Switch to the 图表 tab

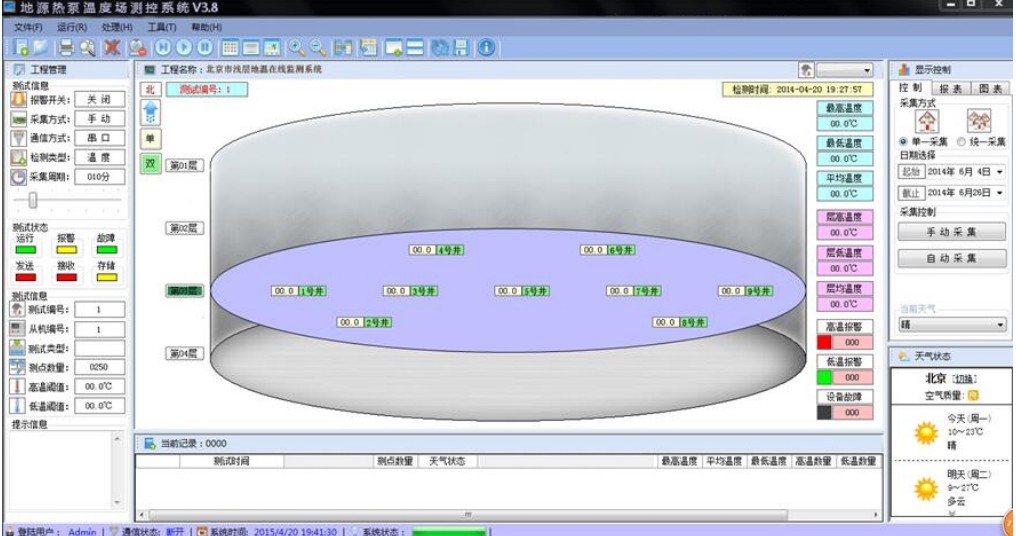pos(989,89)
